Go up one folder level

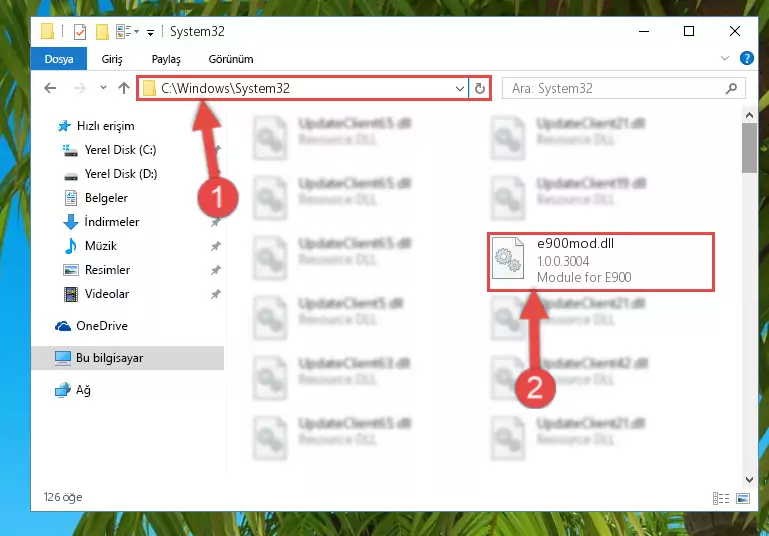click(x=124, y=88)
